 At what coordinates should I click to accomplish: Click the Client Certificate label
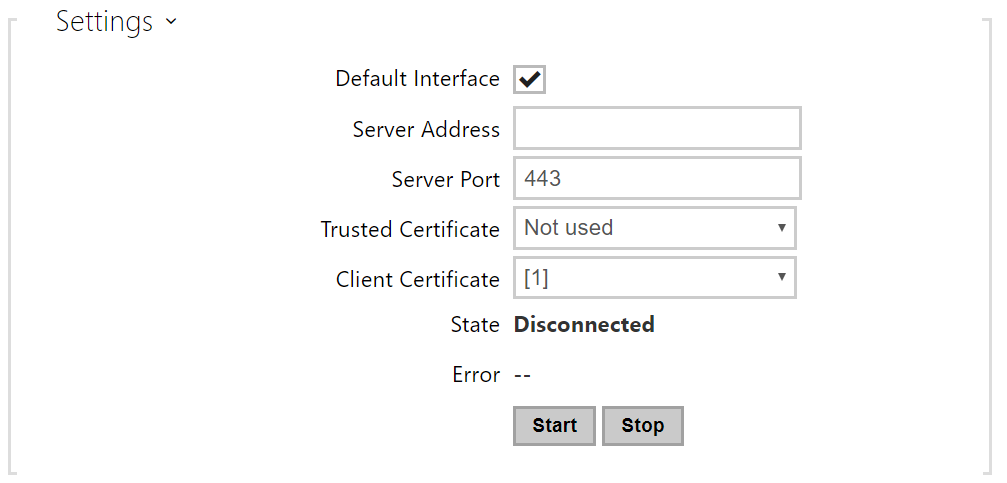[x=417, y=280]
